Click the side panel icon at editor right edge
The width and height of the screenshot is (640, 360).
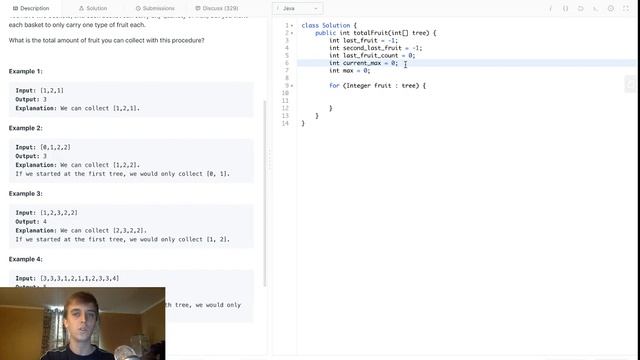tap(630, 84)
